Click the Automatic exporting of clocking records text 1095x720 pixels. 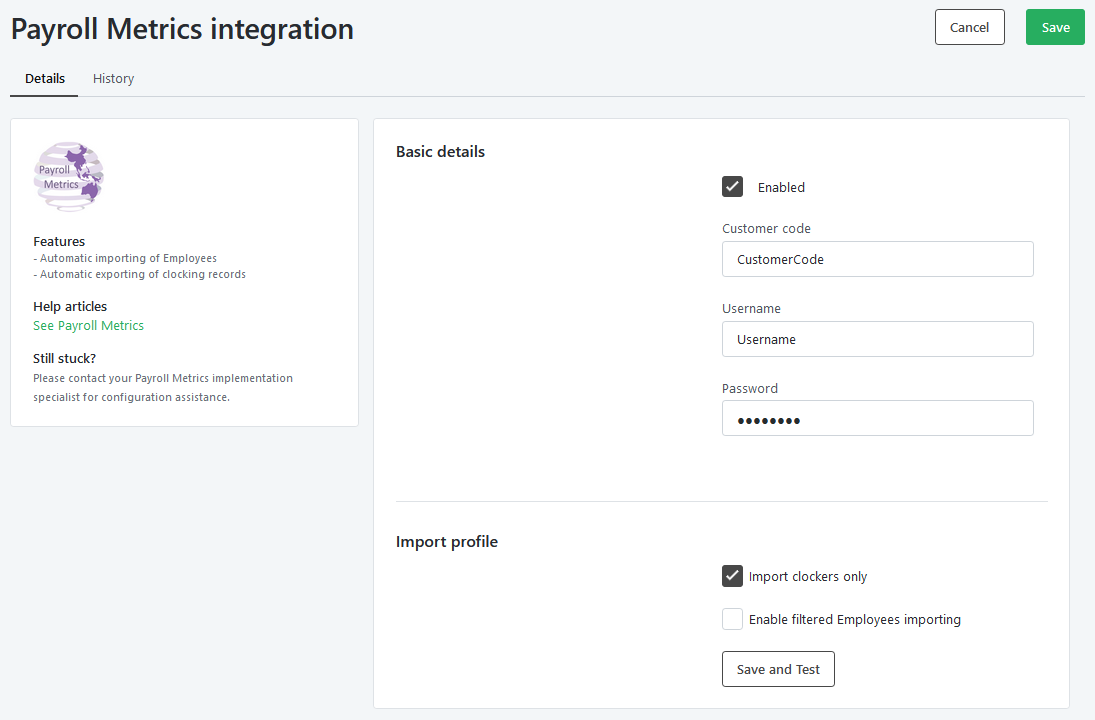(140, 274)
